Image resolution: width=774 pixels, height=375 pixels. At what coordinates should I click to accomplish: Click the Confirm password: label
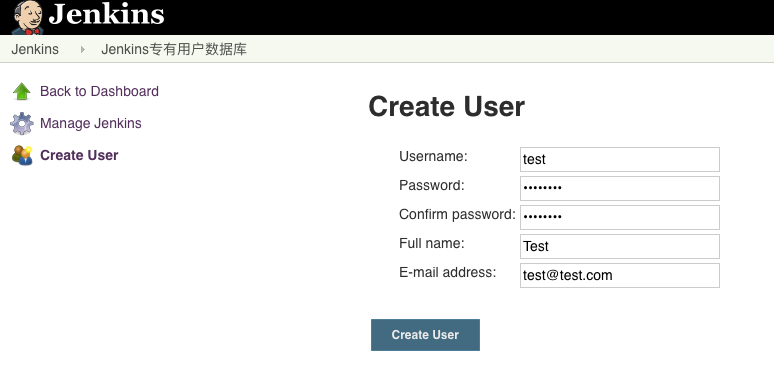(457, 215)
